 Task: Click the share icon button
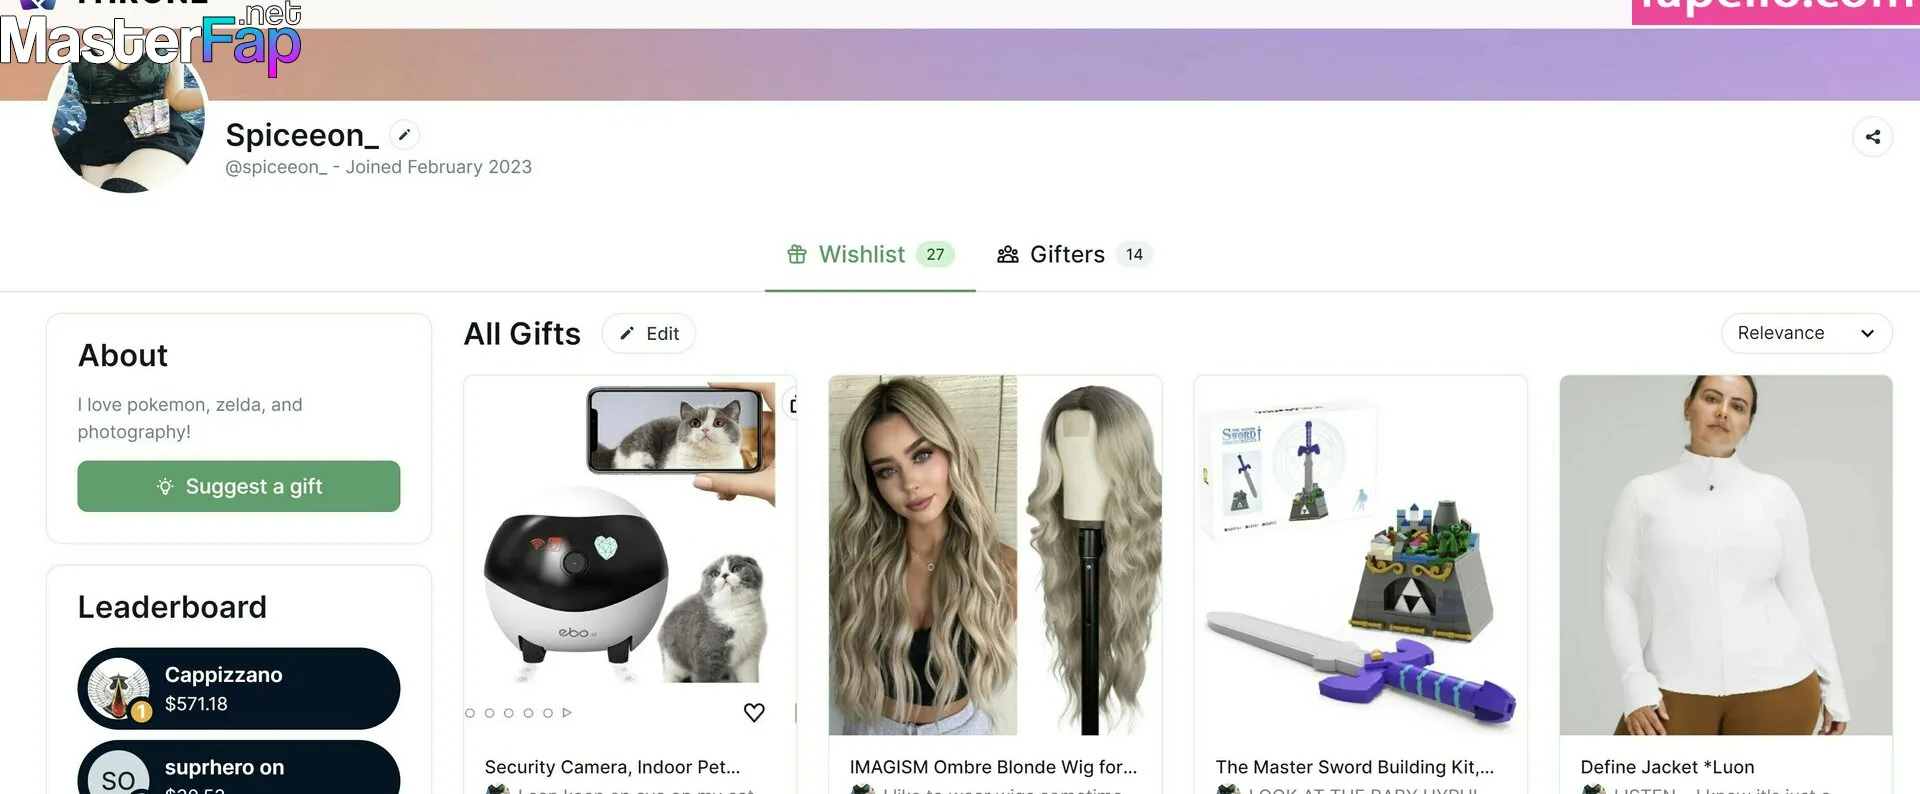click(x=1872, y=137)
